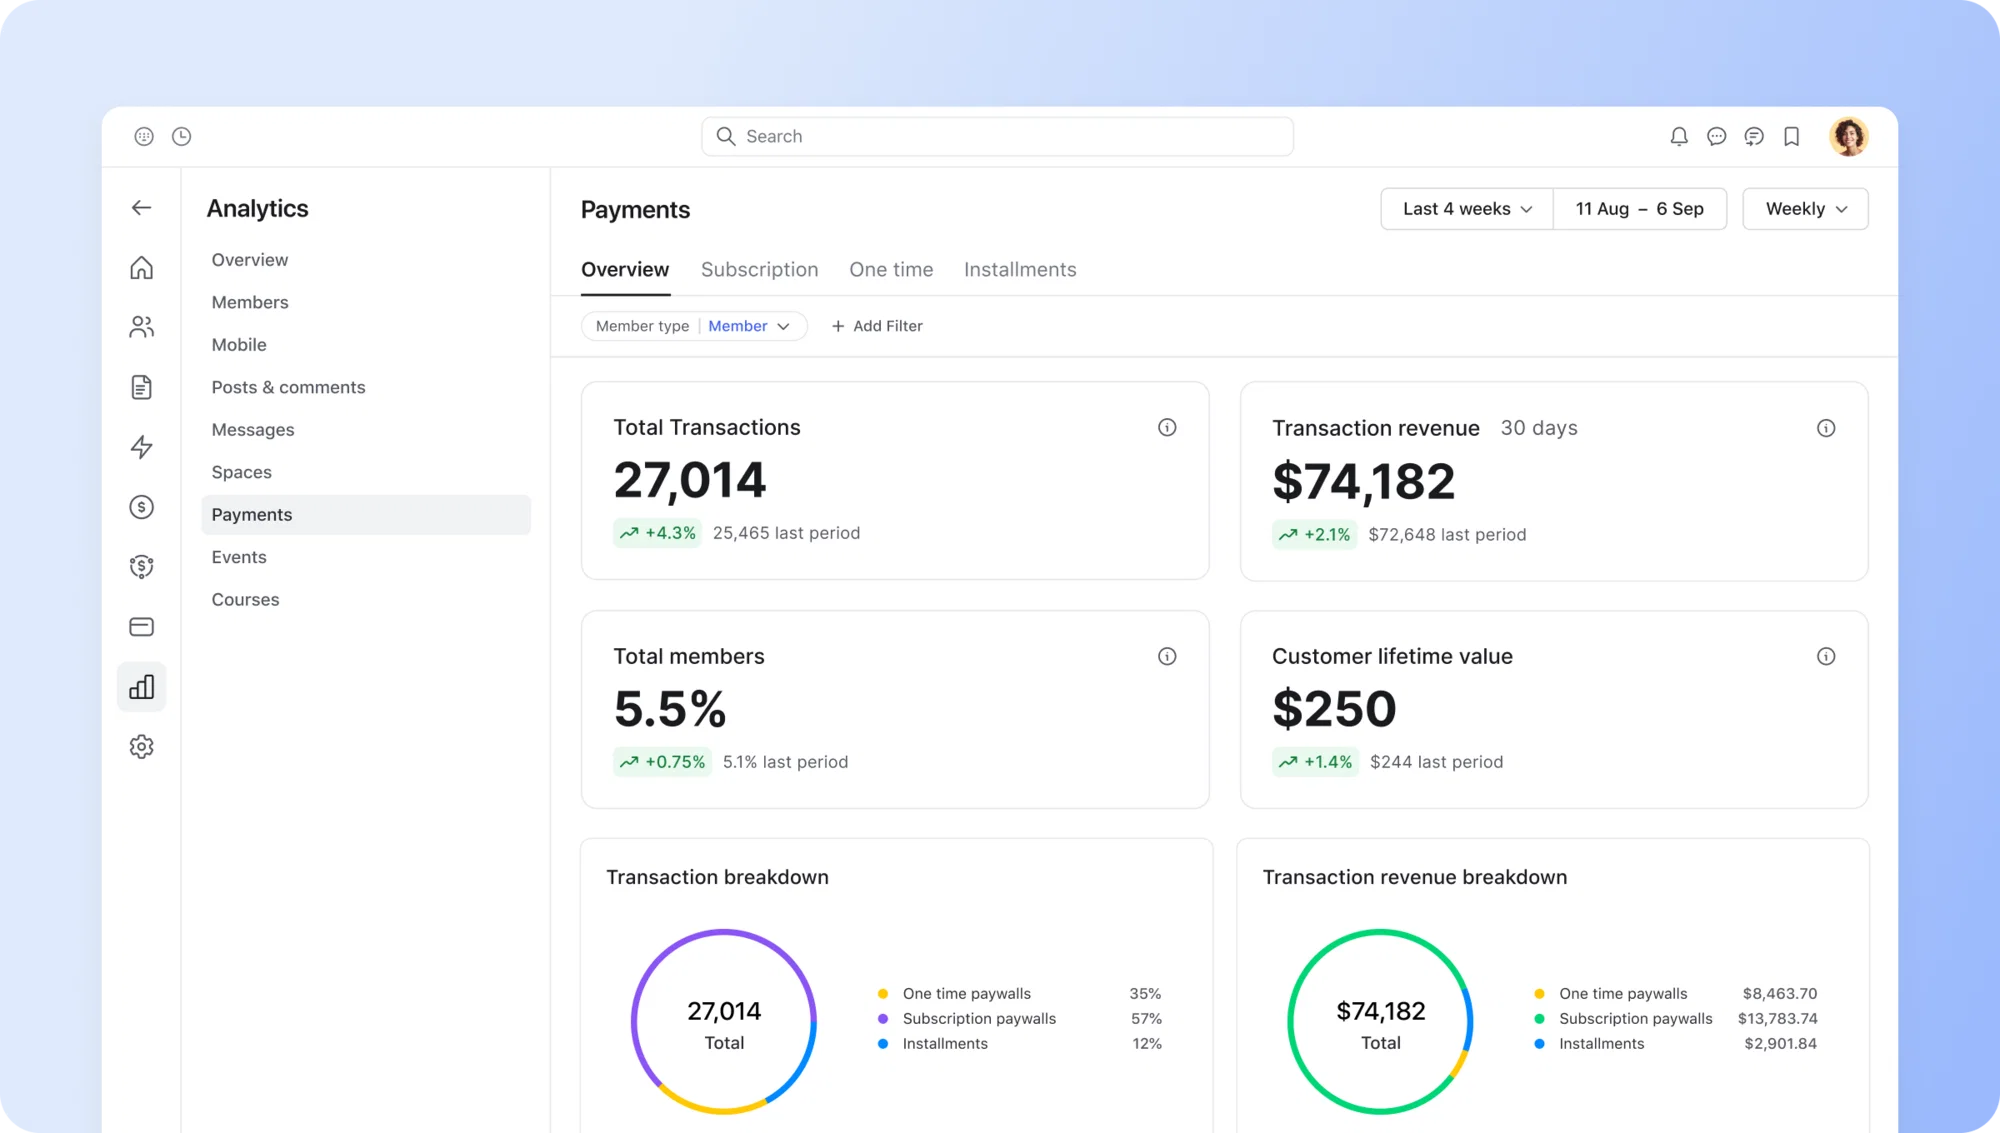2000x1133 pixels.
Task: Open the credit card icon in sidebar
Action: point(141,627)
